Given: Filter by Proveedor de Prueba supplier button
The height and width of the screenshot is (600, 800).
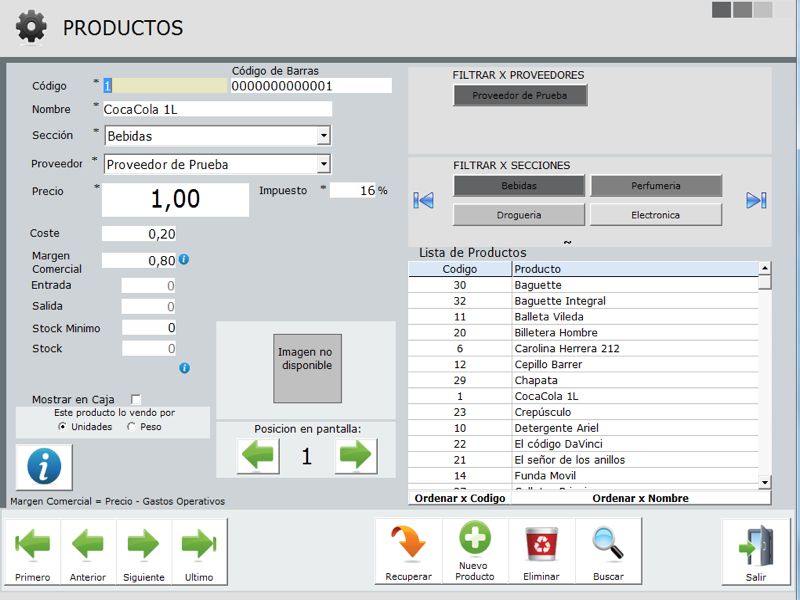Looking at the screenshot, I should 519,96.
